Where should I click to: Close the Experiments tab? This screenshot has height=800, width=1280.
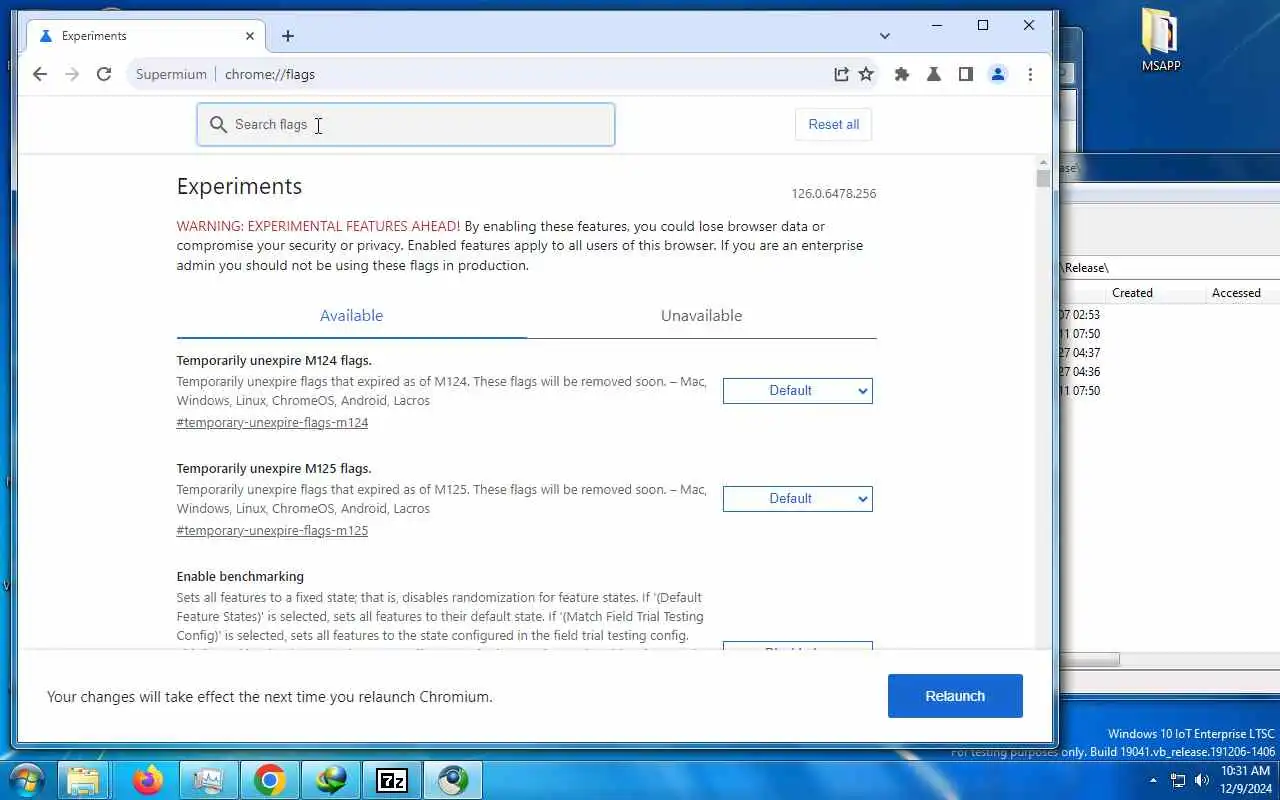coord(250,36)
